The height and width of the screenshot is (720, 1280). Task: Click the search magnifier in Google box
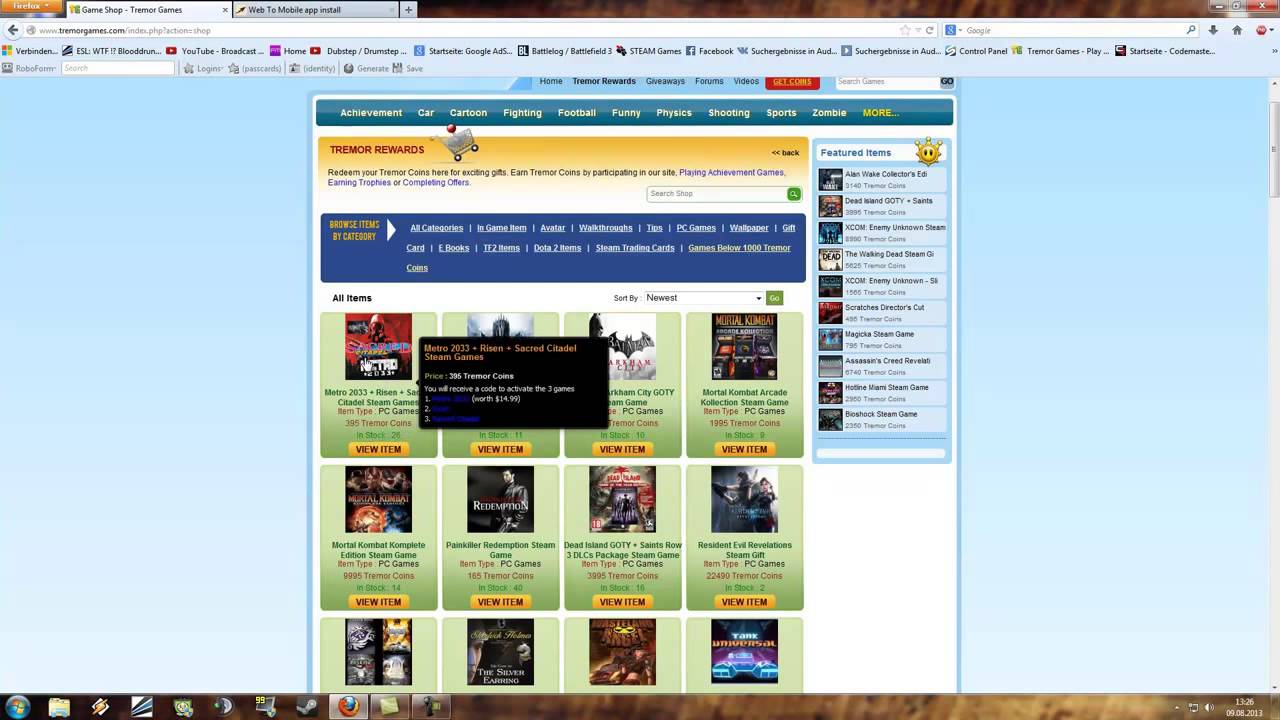tap(1191, 30)
